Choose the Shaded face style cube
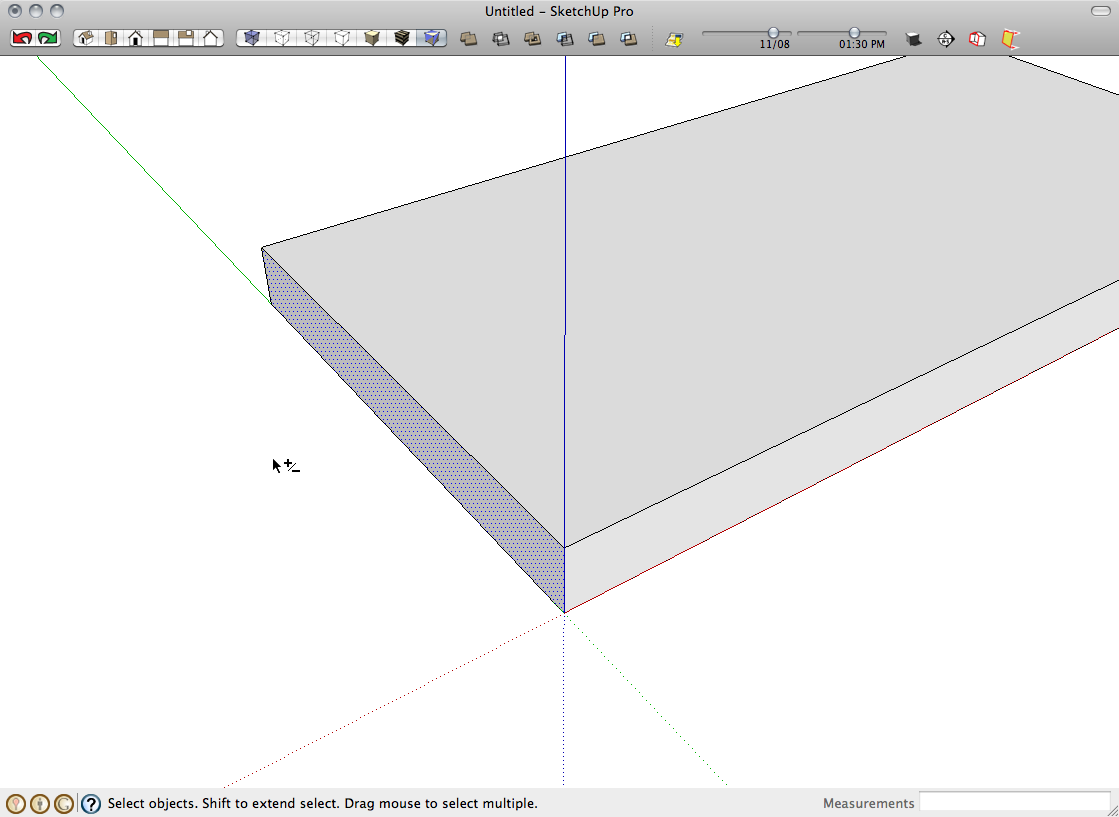The image size is (1119, 817). point(372,38)
